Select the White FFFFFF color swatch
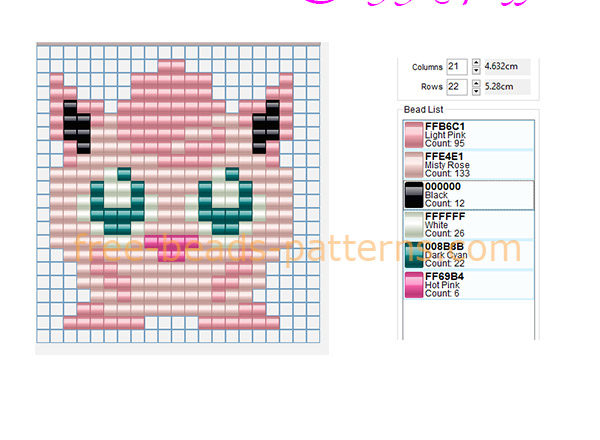The image size is (600, 440). click(414, 225)
